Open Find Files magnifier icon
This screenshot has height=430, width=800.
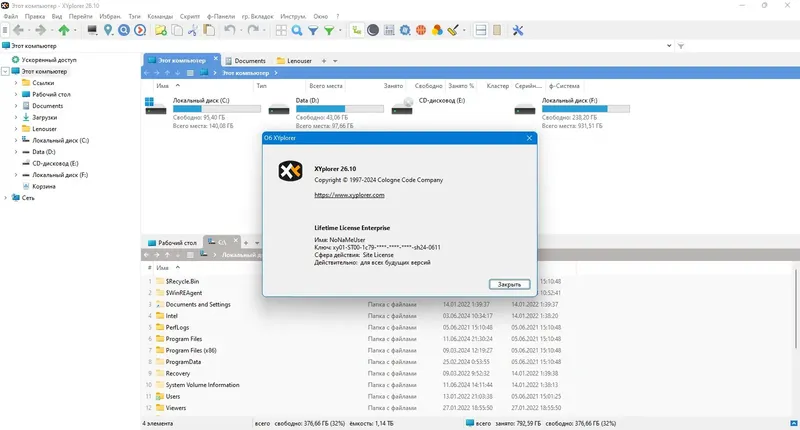(x=296, y=31)
